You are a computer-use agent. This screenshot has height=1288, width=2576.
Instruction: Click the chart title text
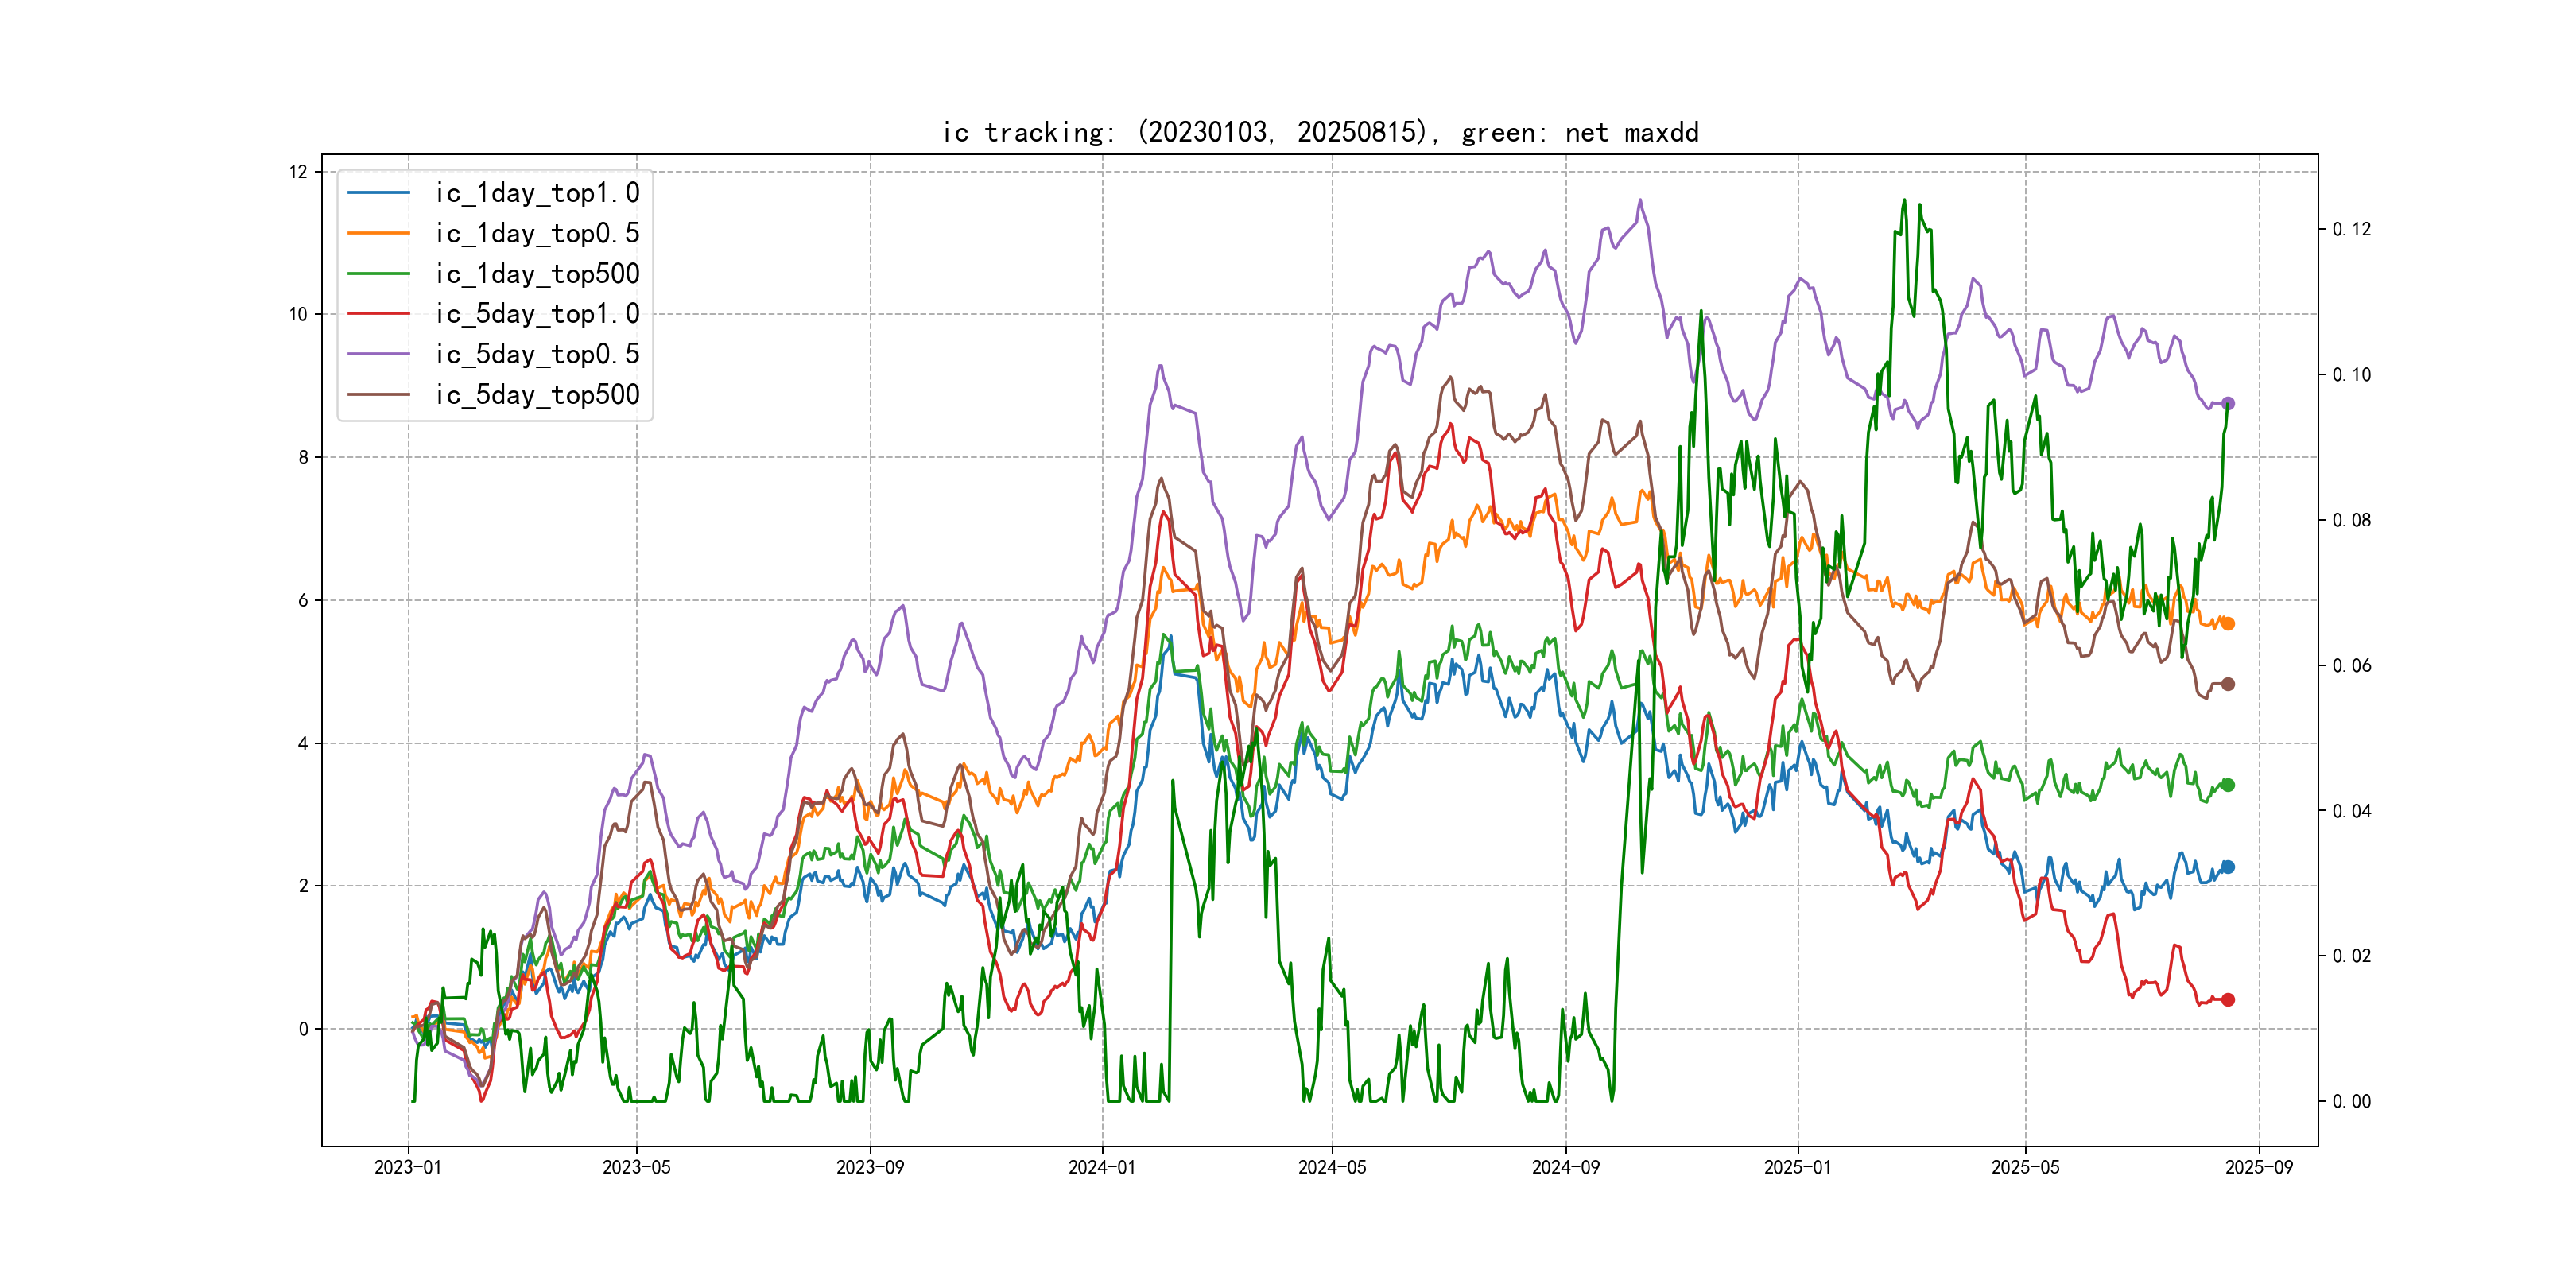point(1320,132)
